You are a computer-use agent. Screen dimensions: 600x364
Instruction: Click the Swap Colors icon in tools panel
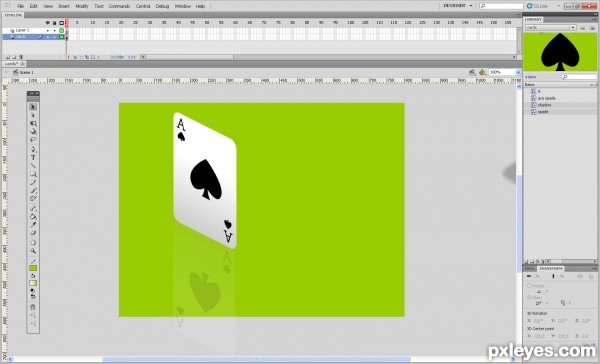[33, 297]
